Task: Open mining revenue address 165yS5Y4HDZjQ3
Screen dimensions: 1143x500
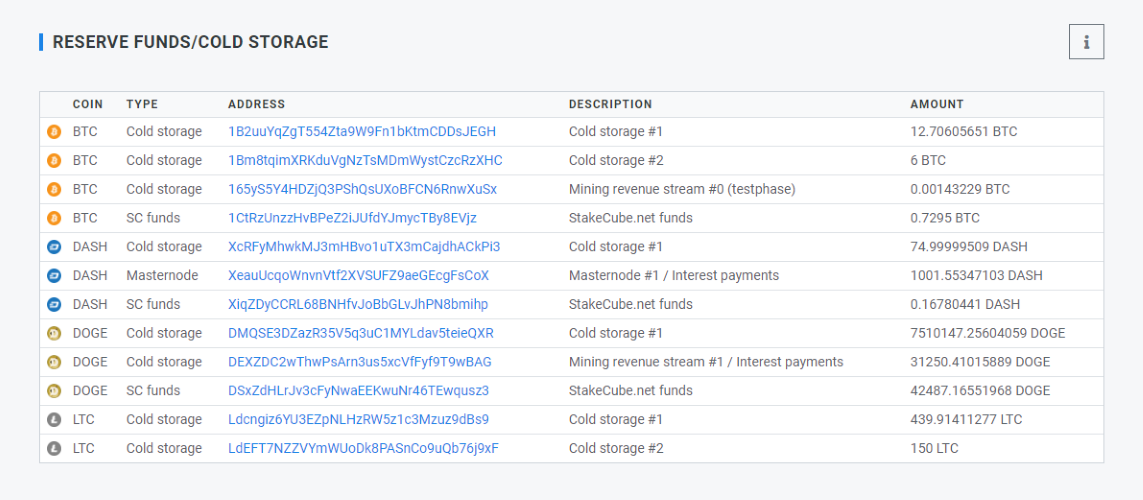Action: pyautogui.click(x=362, y=190)
